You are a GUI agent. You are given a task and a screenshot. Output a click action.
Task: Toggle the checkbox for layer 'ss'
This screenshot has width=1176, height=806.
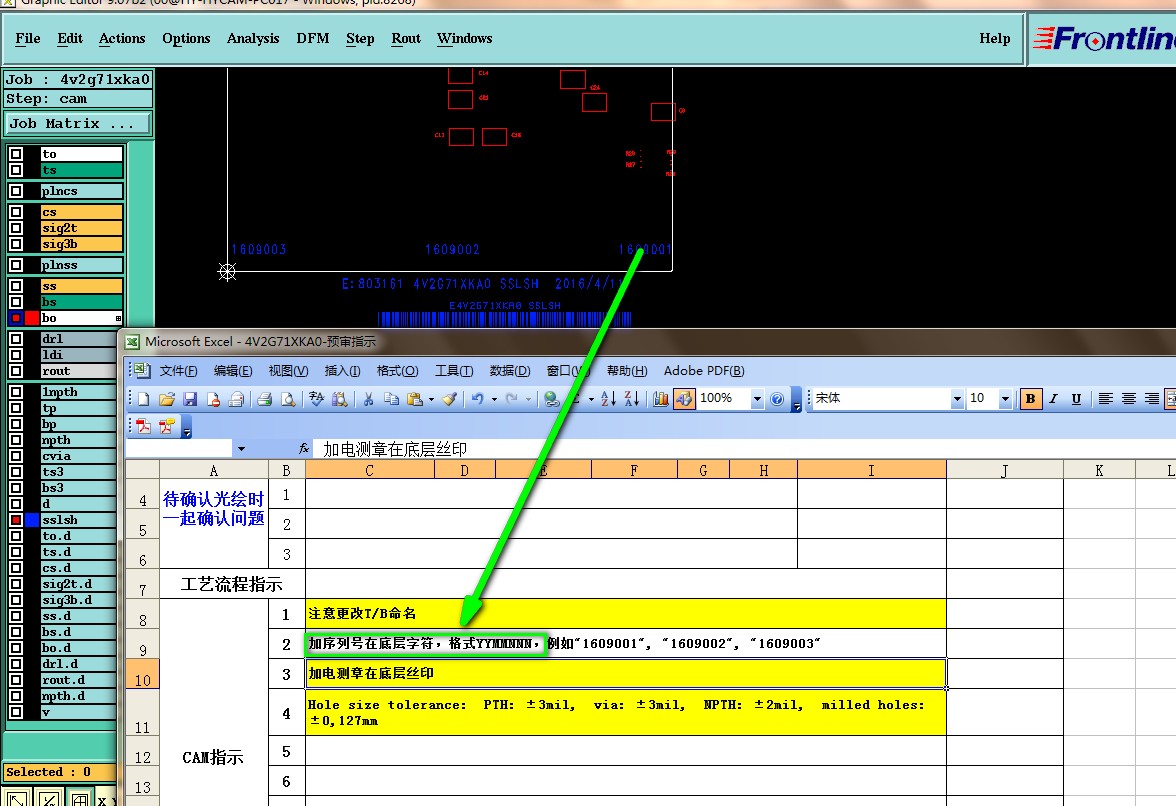(16, 286)
